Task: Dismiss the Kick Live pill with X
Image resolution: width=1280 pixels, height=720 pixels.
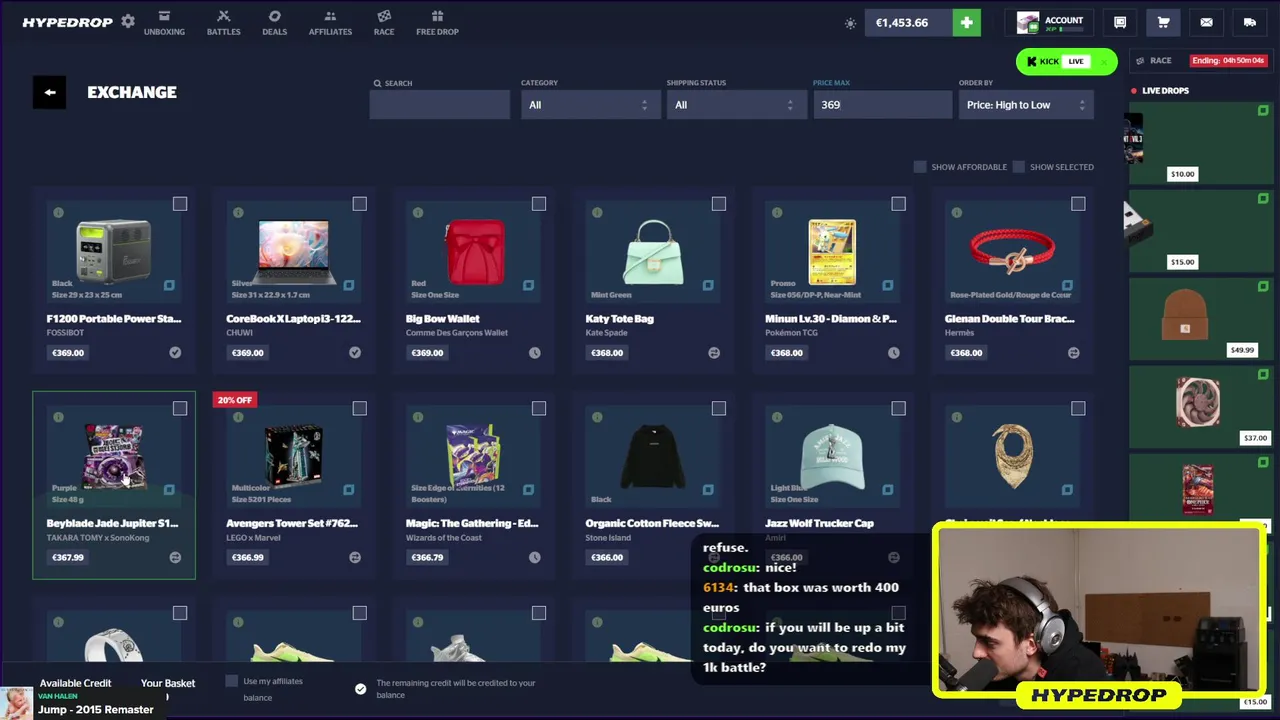Action: [1104, 62]
